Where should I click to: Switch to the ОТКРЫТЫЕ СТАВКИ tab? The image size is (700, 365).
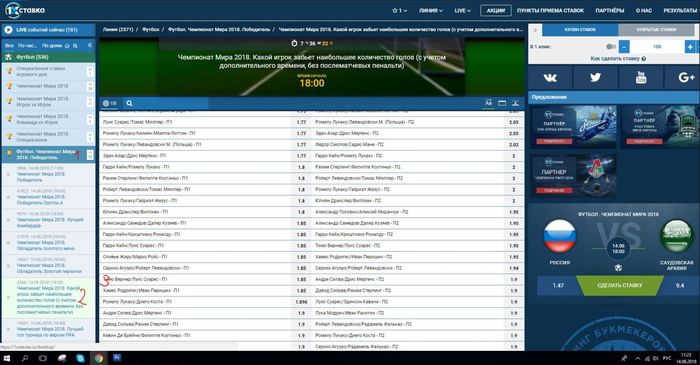tap(656, 29)
